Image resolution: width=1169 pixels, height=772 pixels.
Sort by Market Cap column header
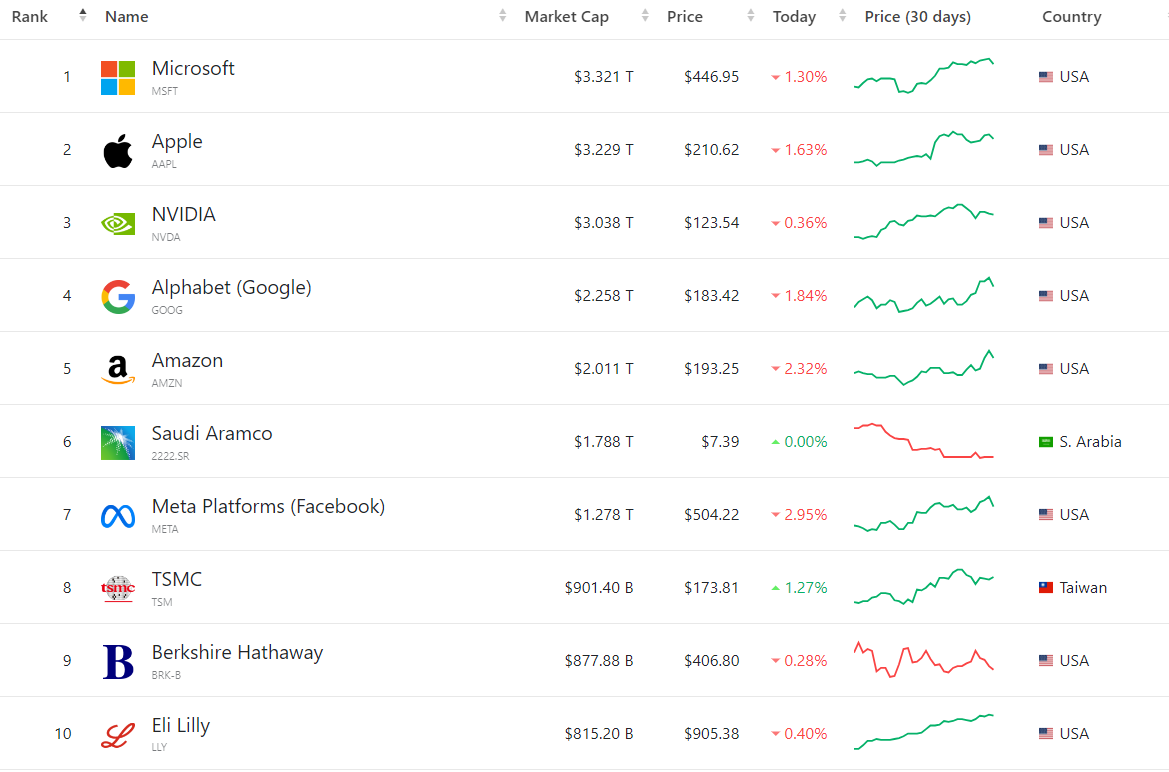click(566, 17)
